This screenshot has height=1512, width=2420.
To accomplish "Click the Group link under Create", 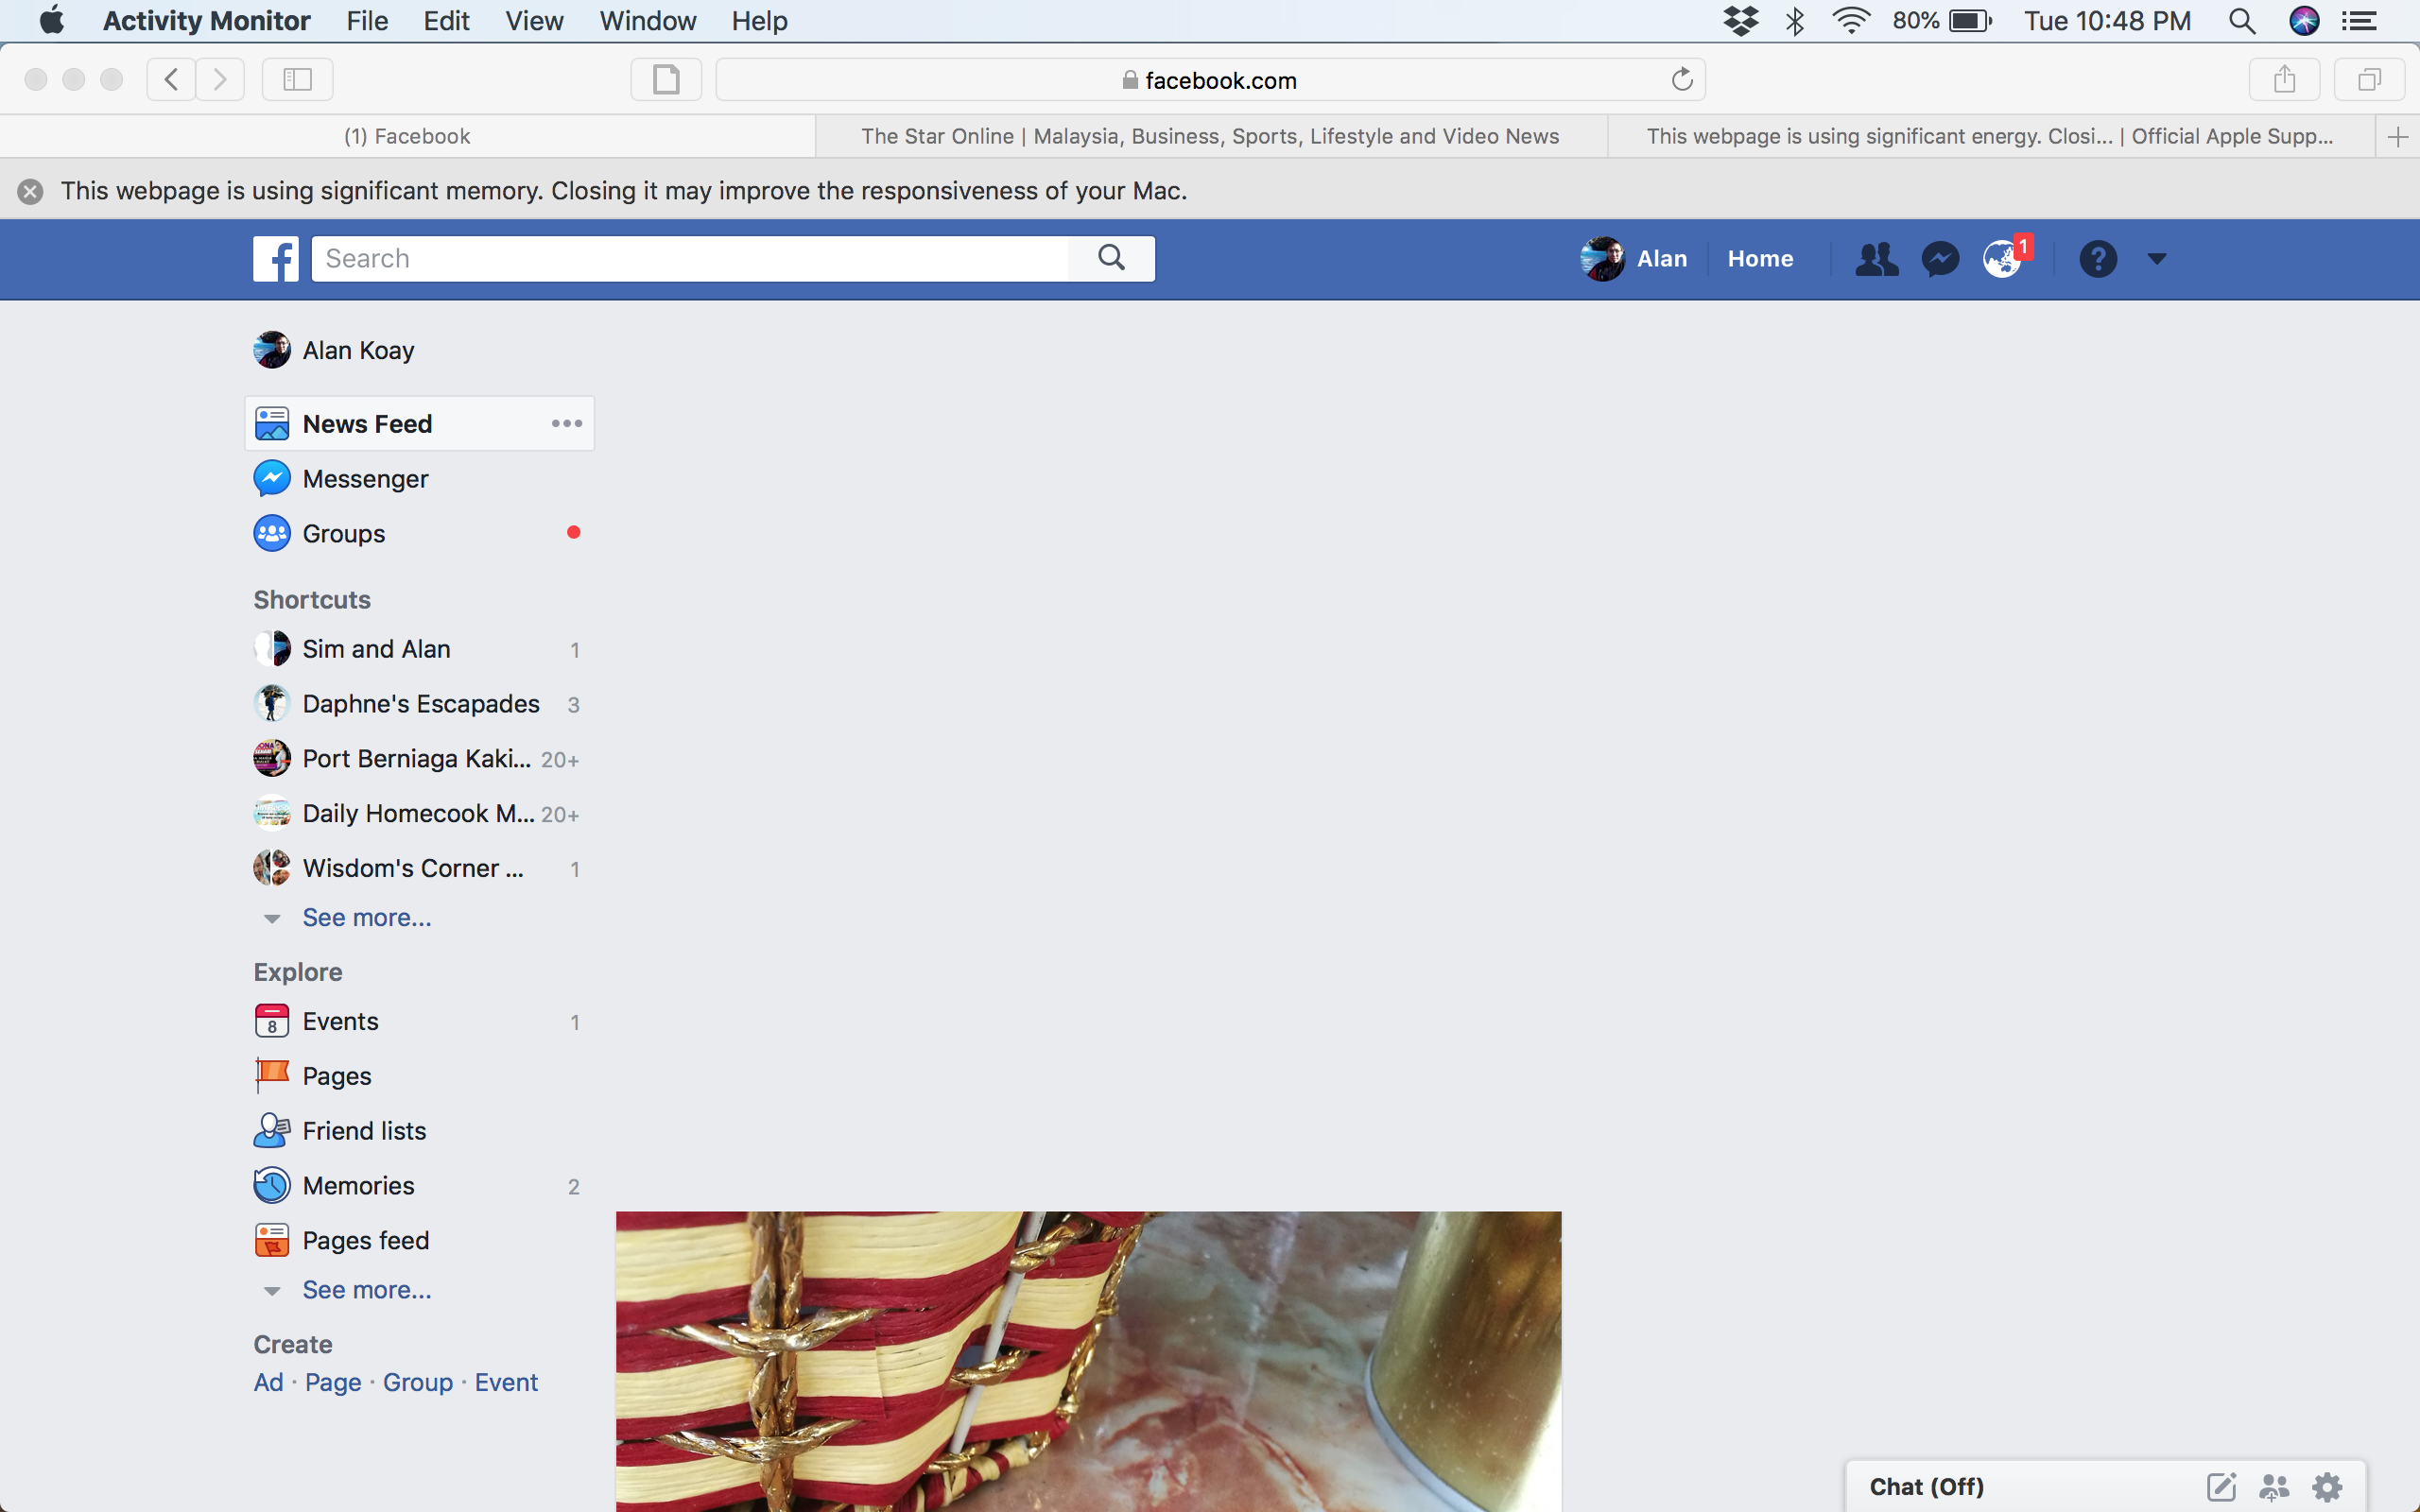I will point(417,1382).
